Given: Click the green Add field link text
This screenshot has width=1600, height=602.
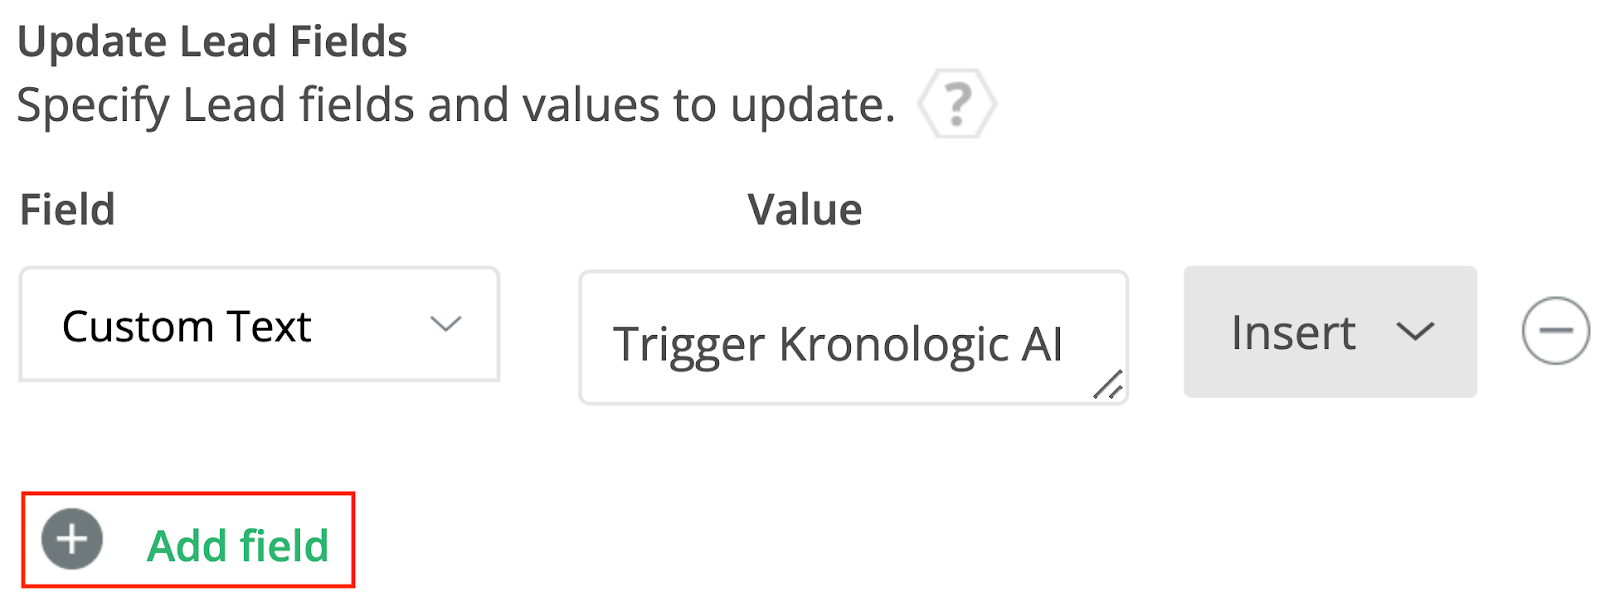Looking at the screenshot, I should pyautogui.click(x=238, y=546).
